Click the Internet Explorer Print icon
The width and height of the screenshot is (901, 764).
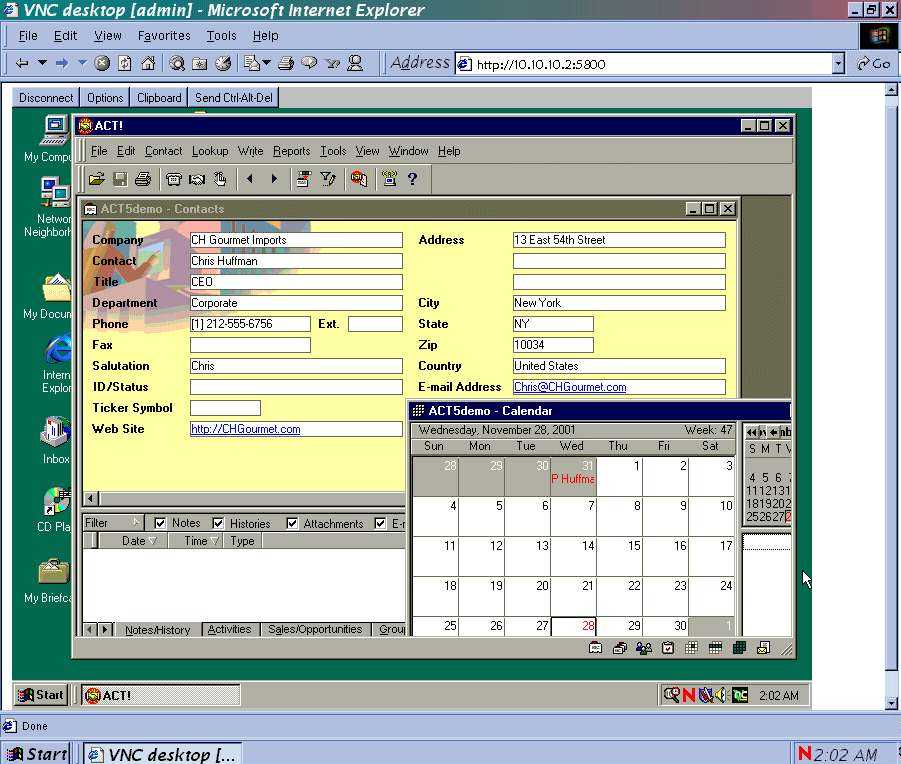[x=286, y=63]
